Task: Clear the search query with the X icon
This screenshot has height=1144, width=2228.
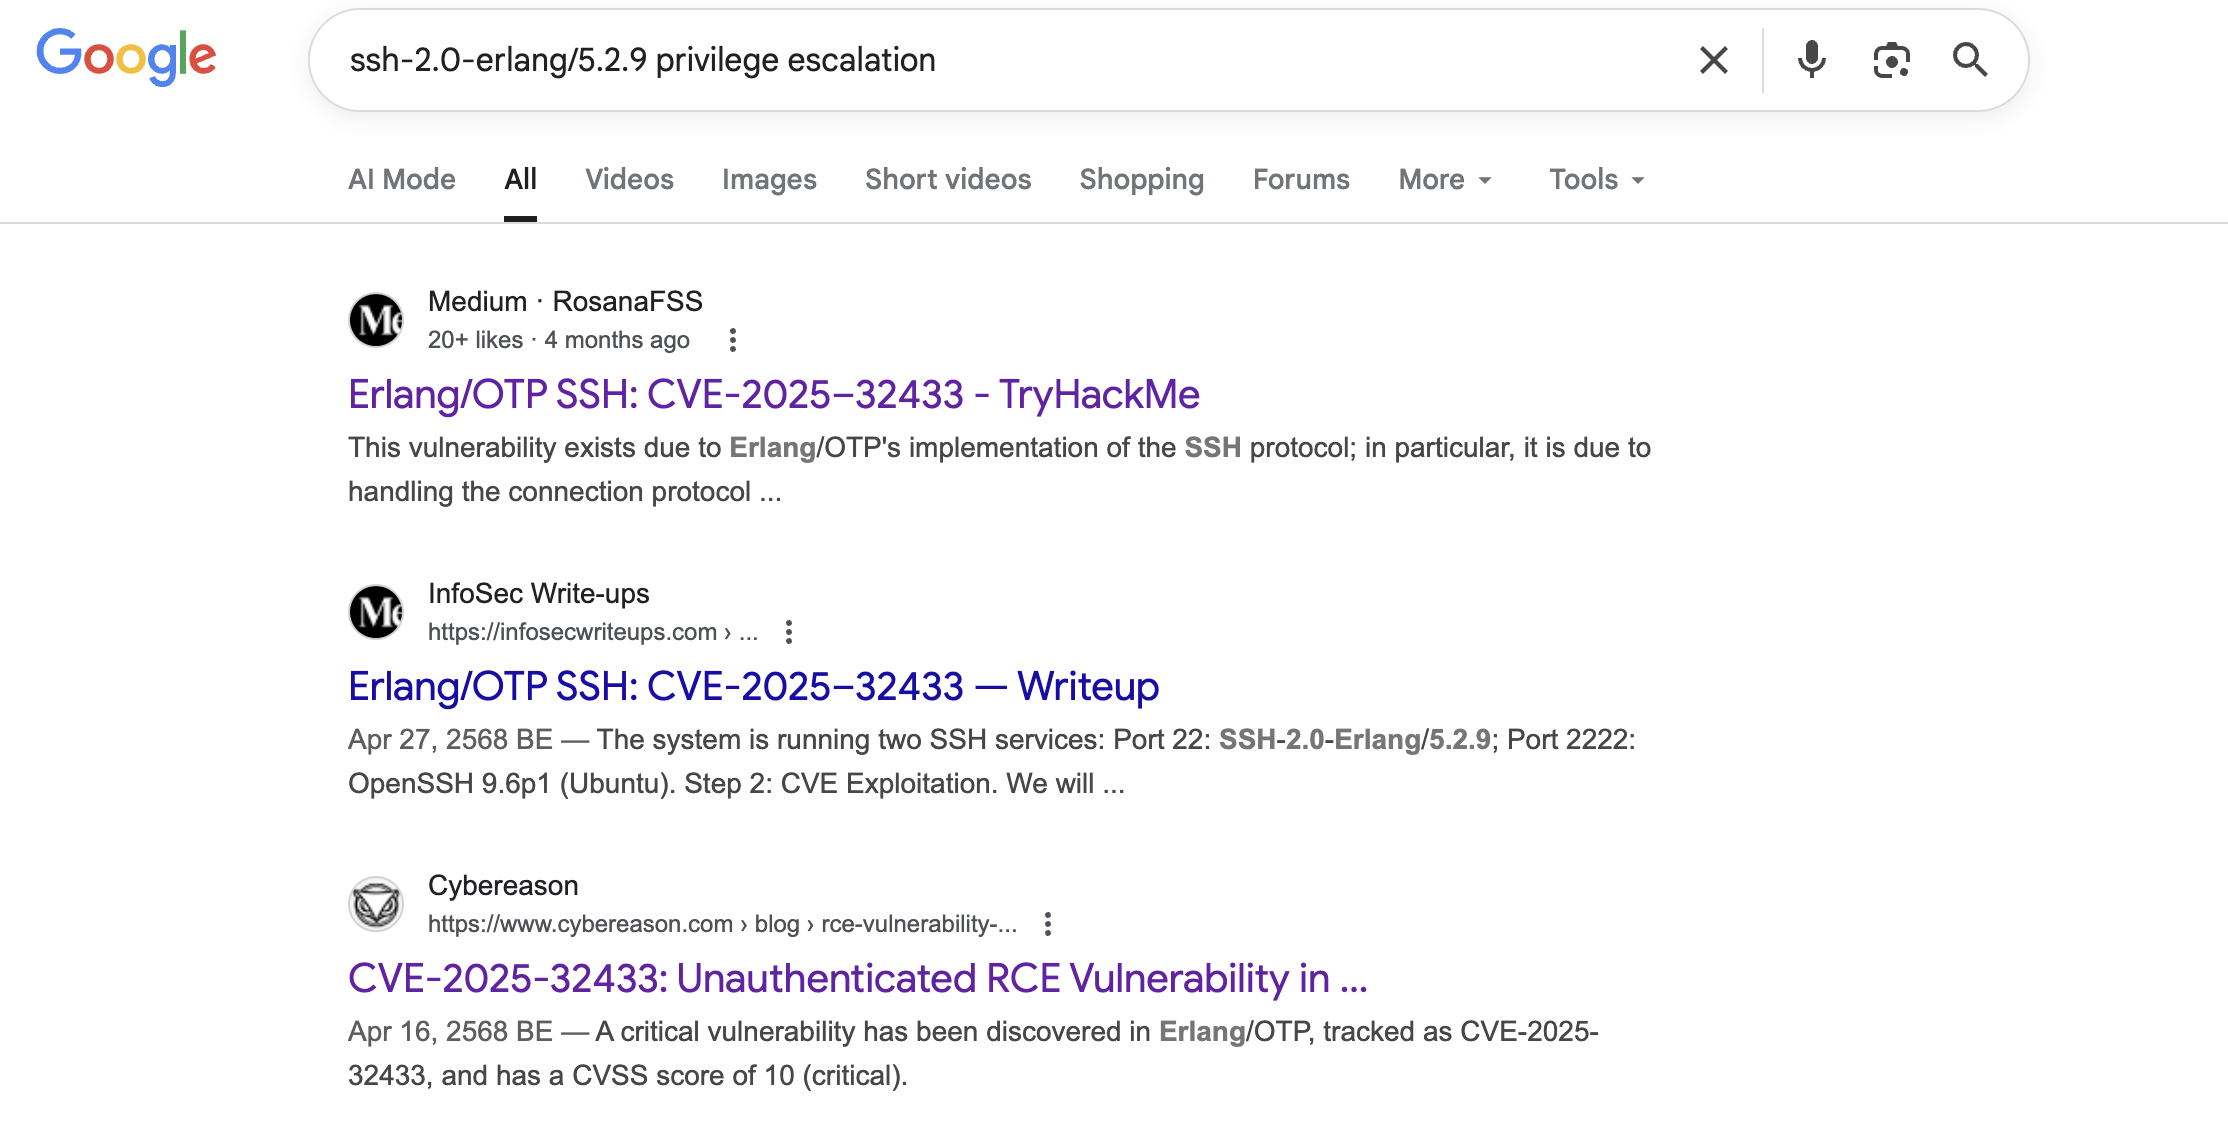Action: 1713,60
